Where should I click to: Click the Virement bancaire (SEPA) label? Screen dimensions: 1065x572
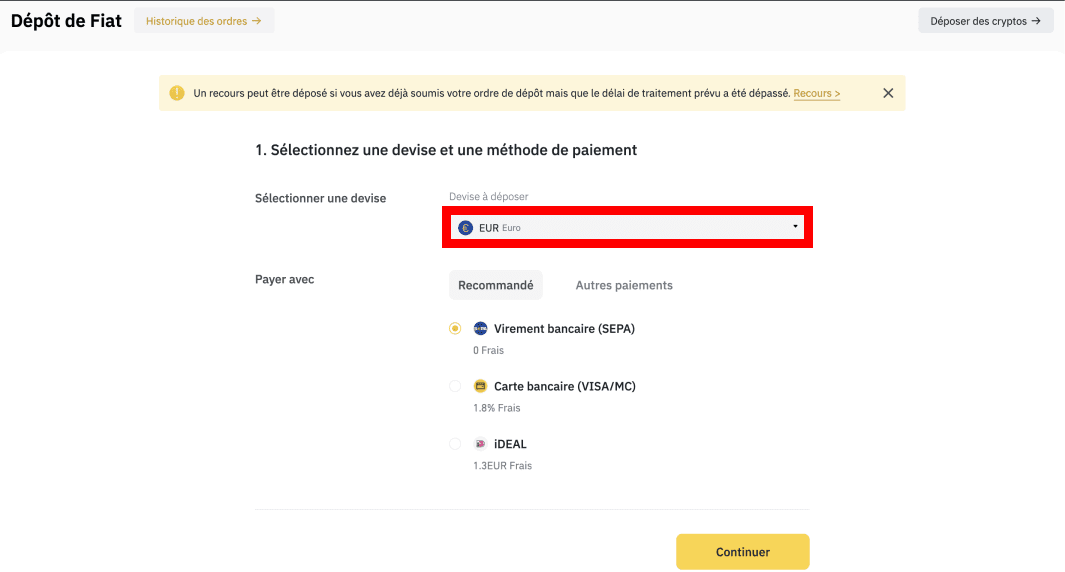[564, 328]
